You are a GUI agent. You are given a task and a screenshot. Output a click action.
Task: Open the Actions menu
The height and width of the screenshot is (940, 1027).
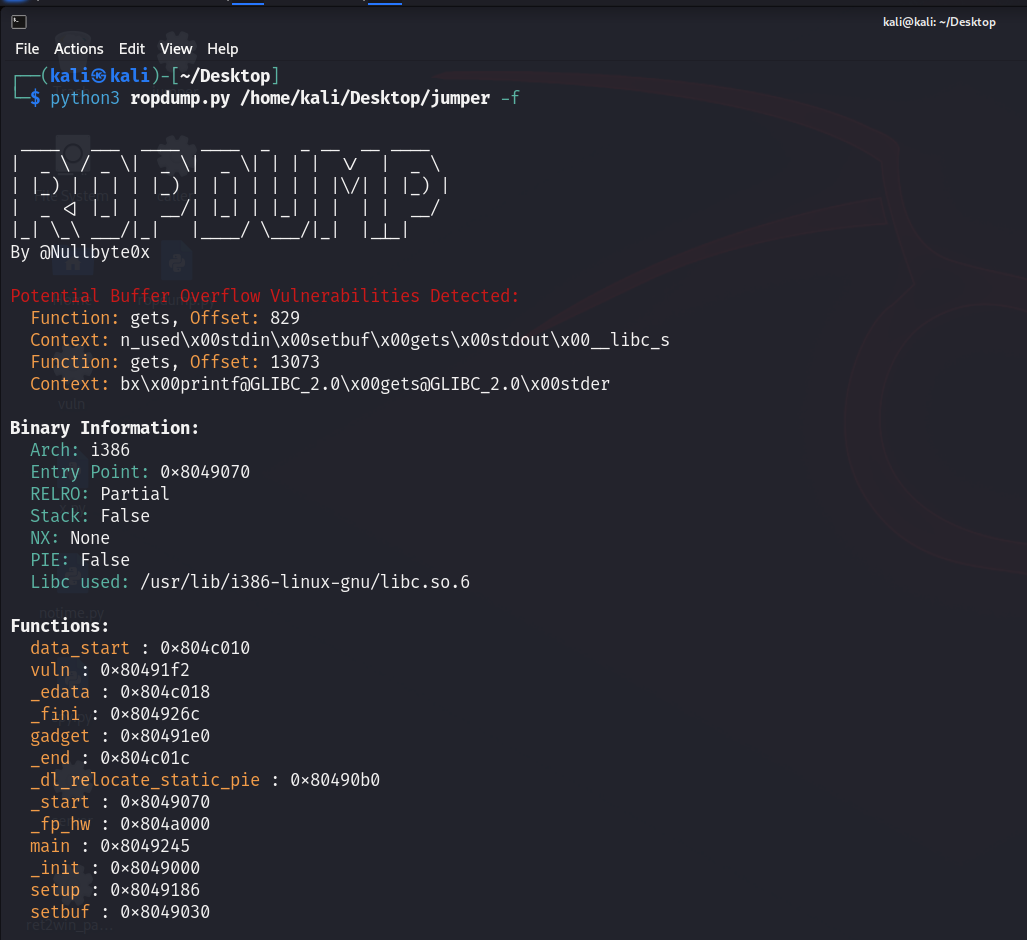pos(79,49)
